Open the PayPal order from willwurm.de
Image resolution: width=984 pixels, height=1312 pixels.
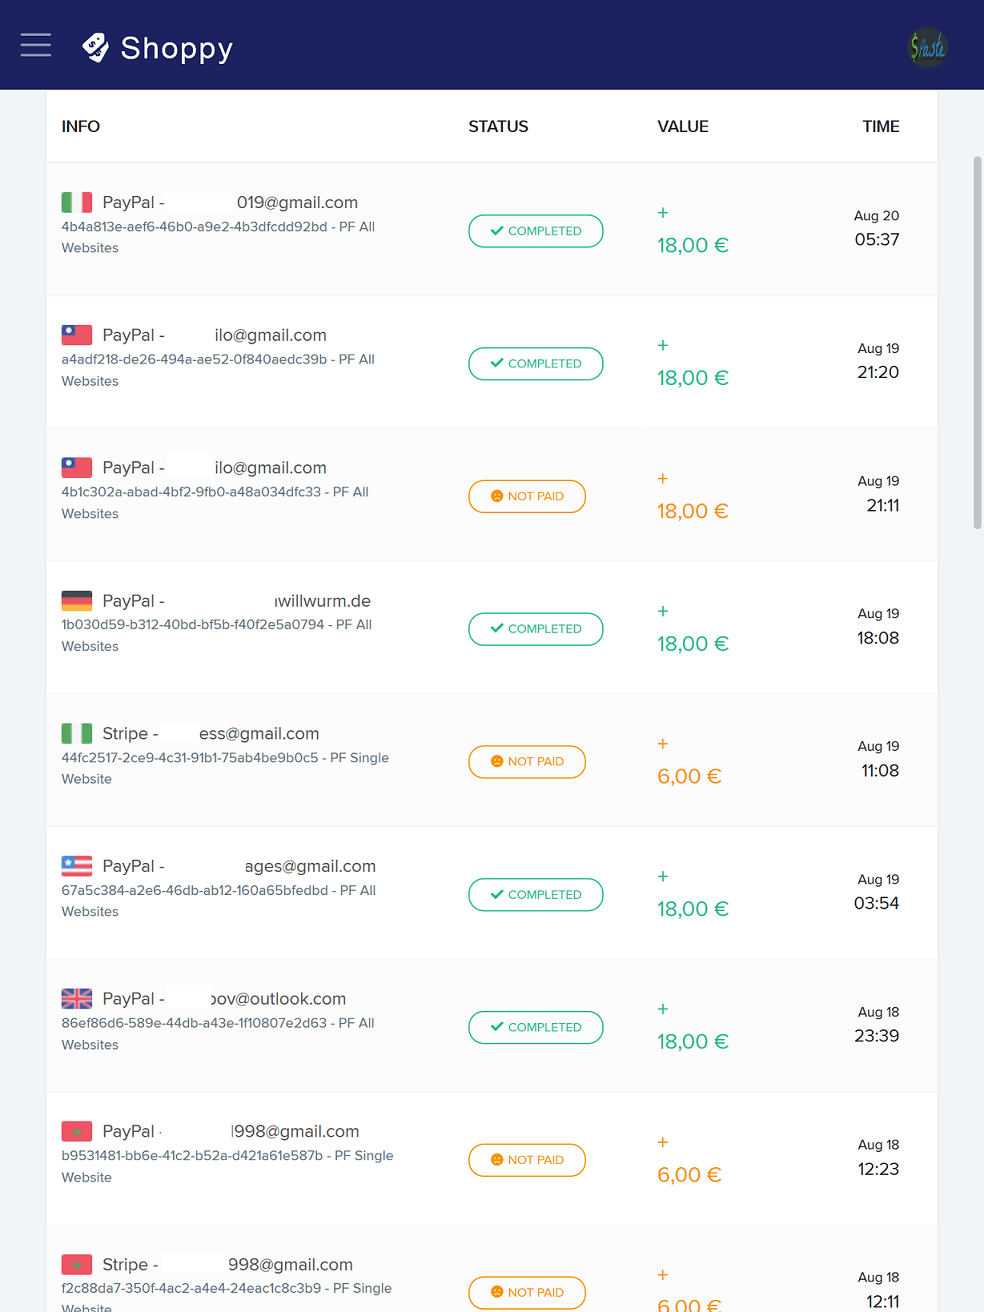coord(492,627)
